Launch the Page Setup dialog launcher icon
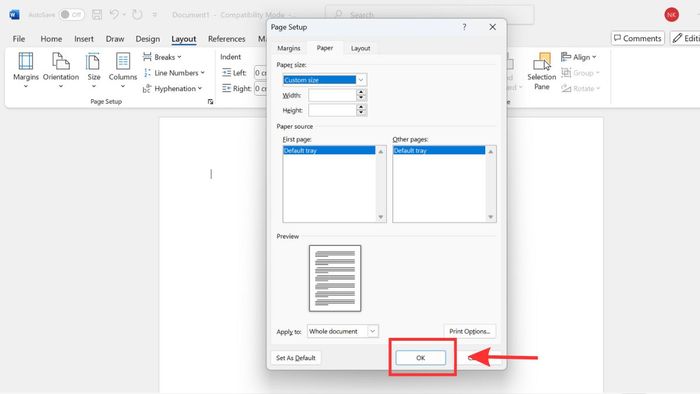 (210, 102)
